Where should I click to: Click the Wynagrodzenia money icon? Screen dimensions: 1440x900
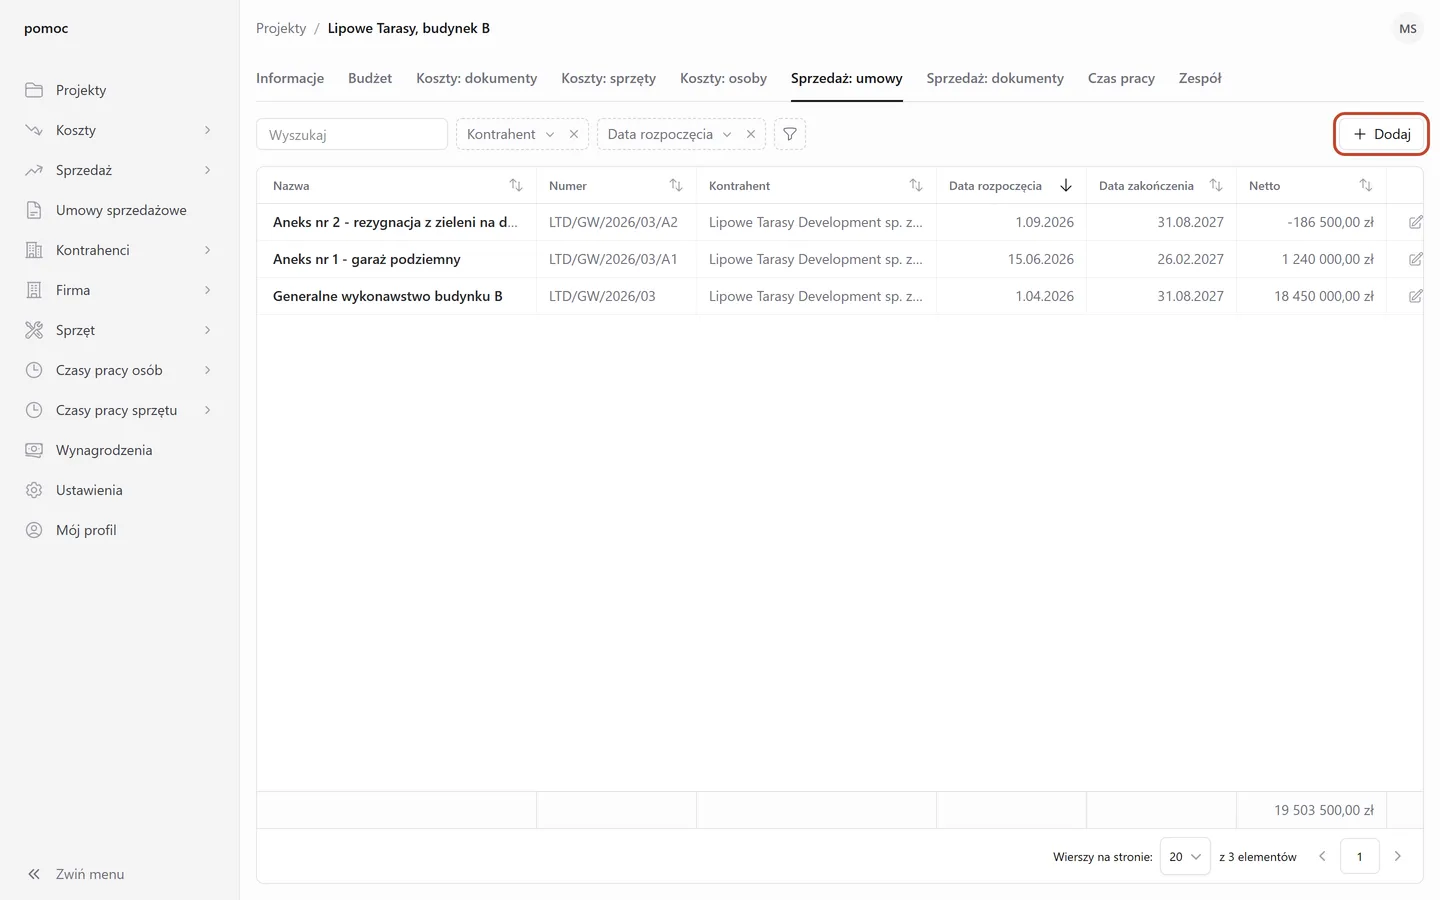click(x=34, y=450)
